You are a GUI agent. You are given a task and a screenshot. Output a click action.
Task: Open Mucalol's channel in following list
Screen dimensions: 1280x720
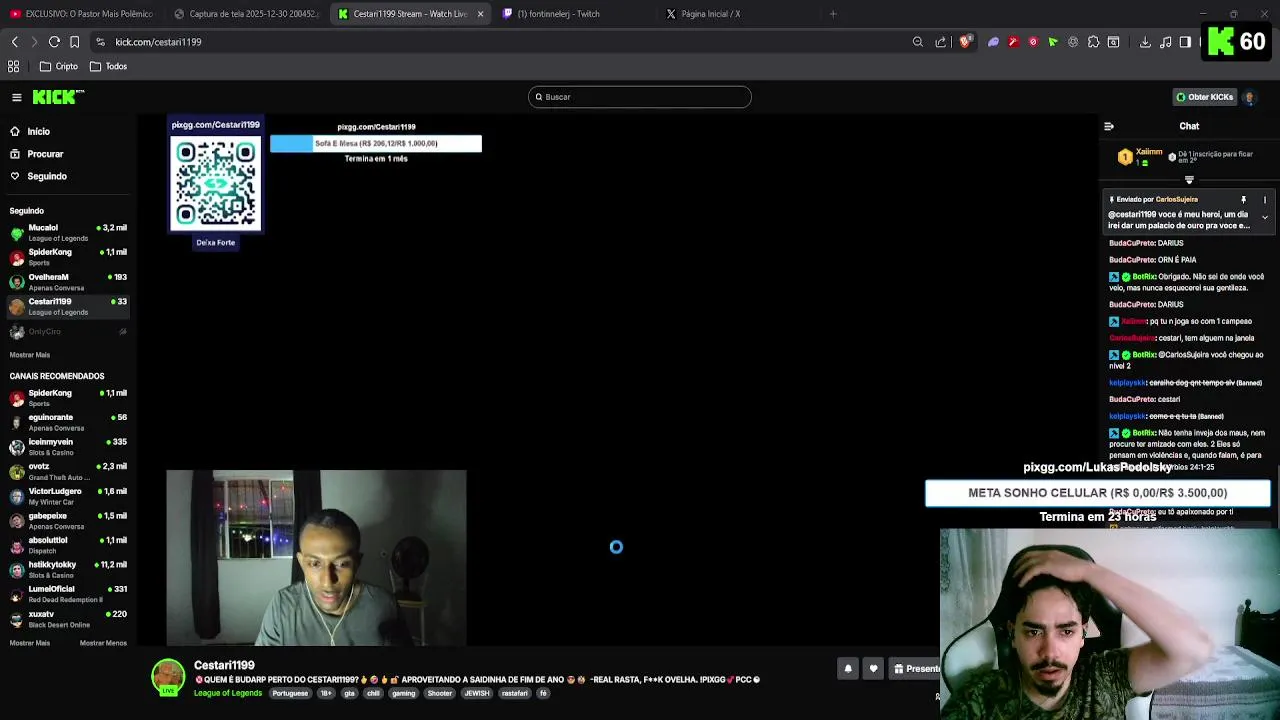coord(68,233)
